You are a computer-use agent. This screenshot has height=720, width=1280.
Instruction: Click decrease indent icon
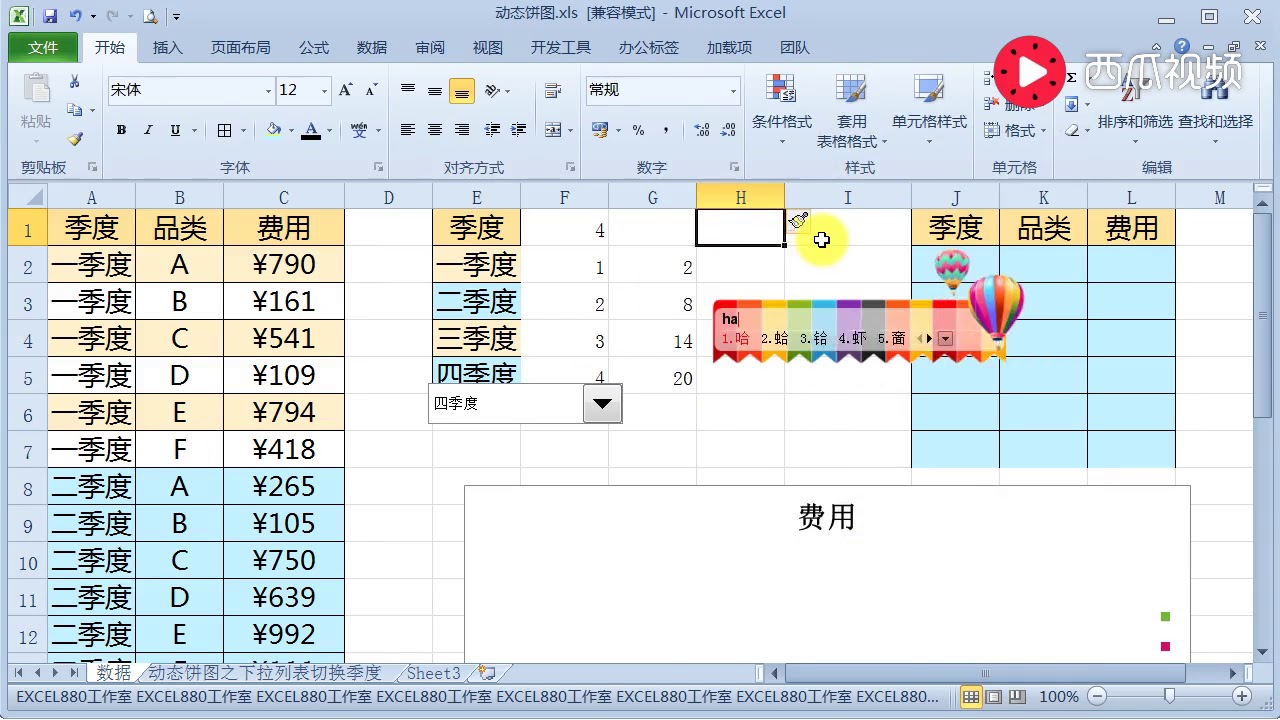[x=492, y=130]
